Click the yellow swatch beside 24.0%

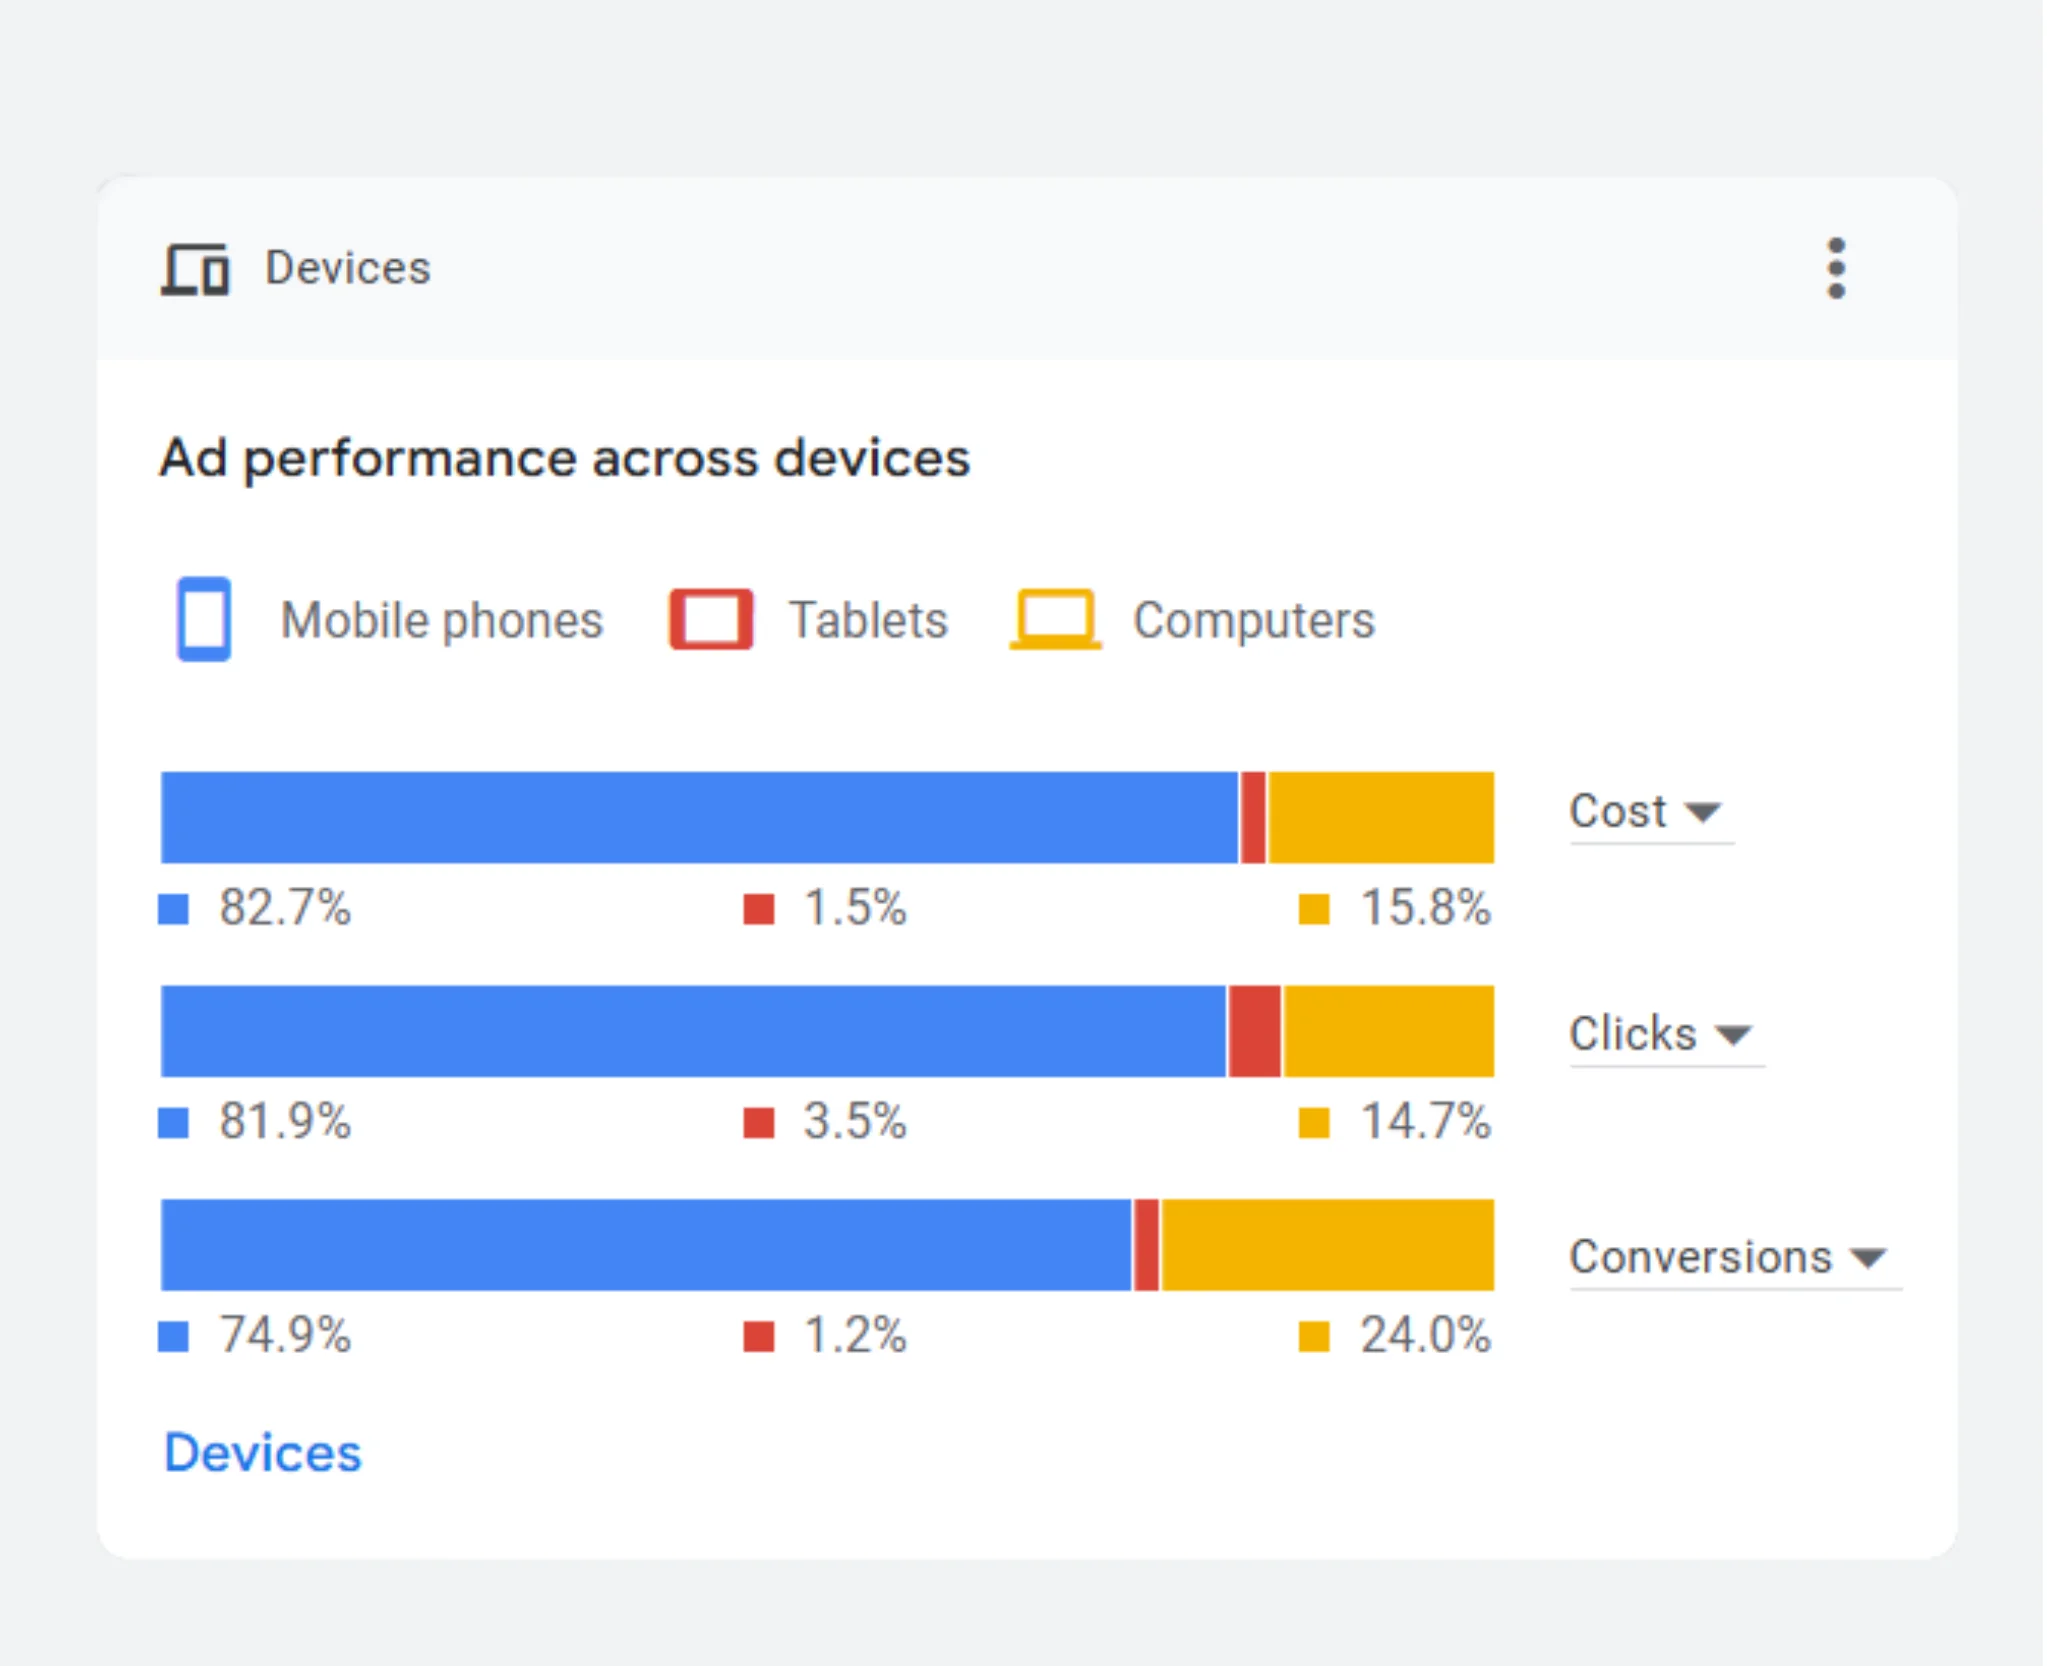pos(1313,1336)
